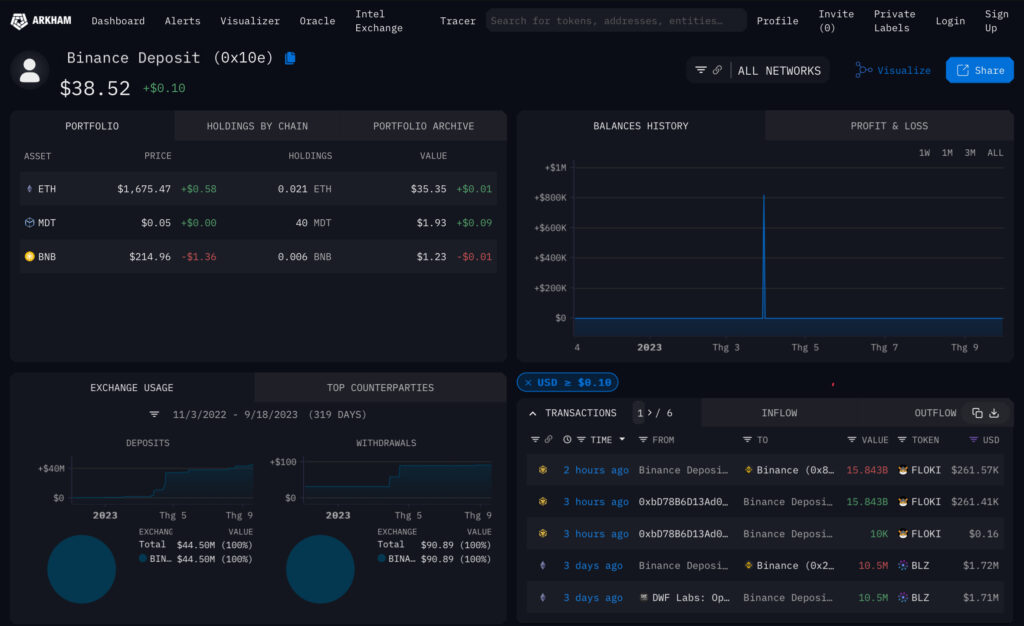Open Intel Exchange menu item

[x=379, y=21]
